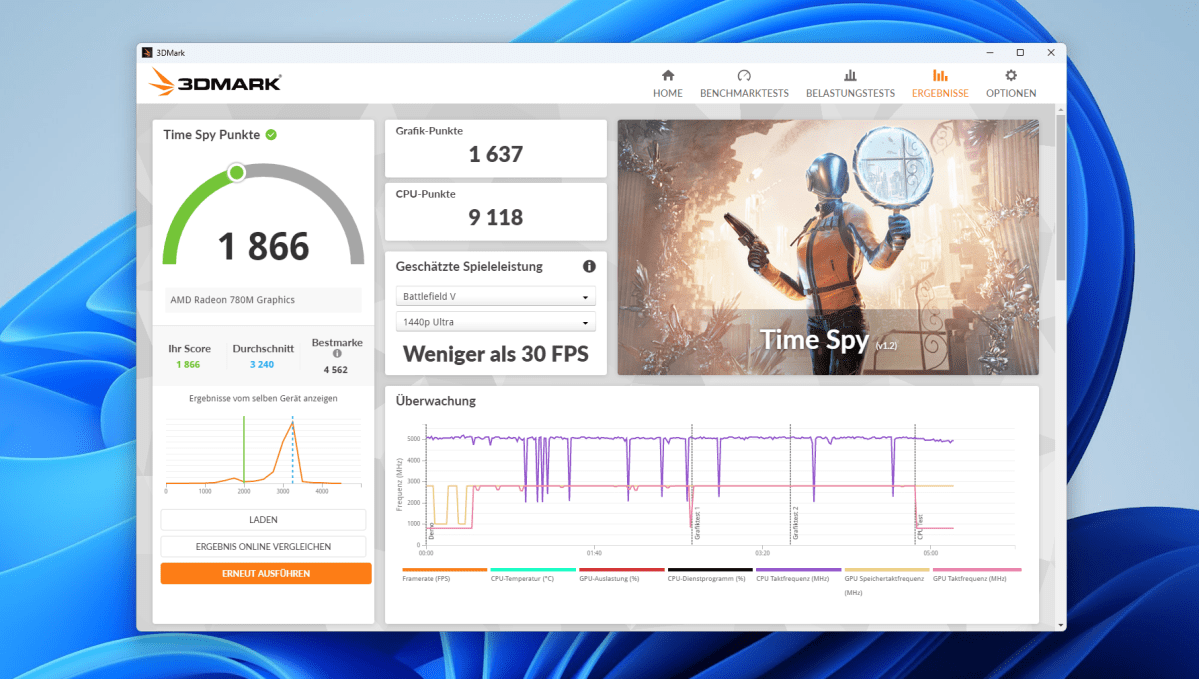
Task: Click the green verified checkmark beside Time Spy Punkte
Action: click(269, 134)
